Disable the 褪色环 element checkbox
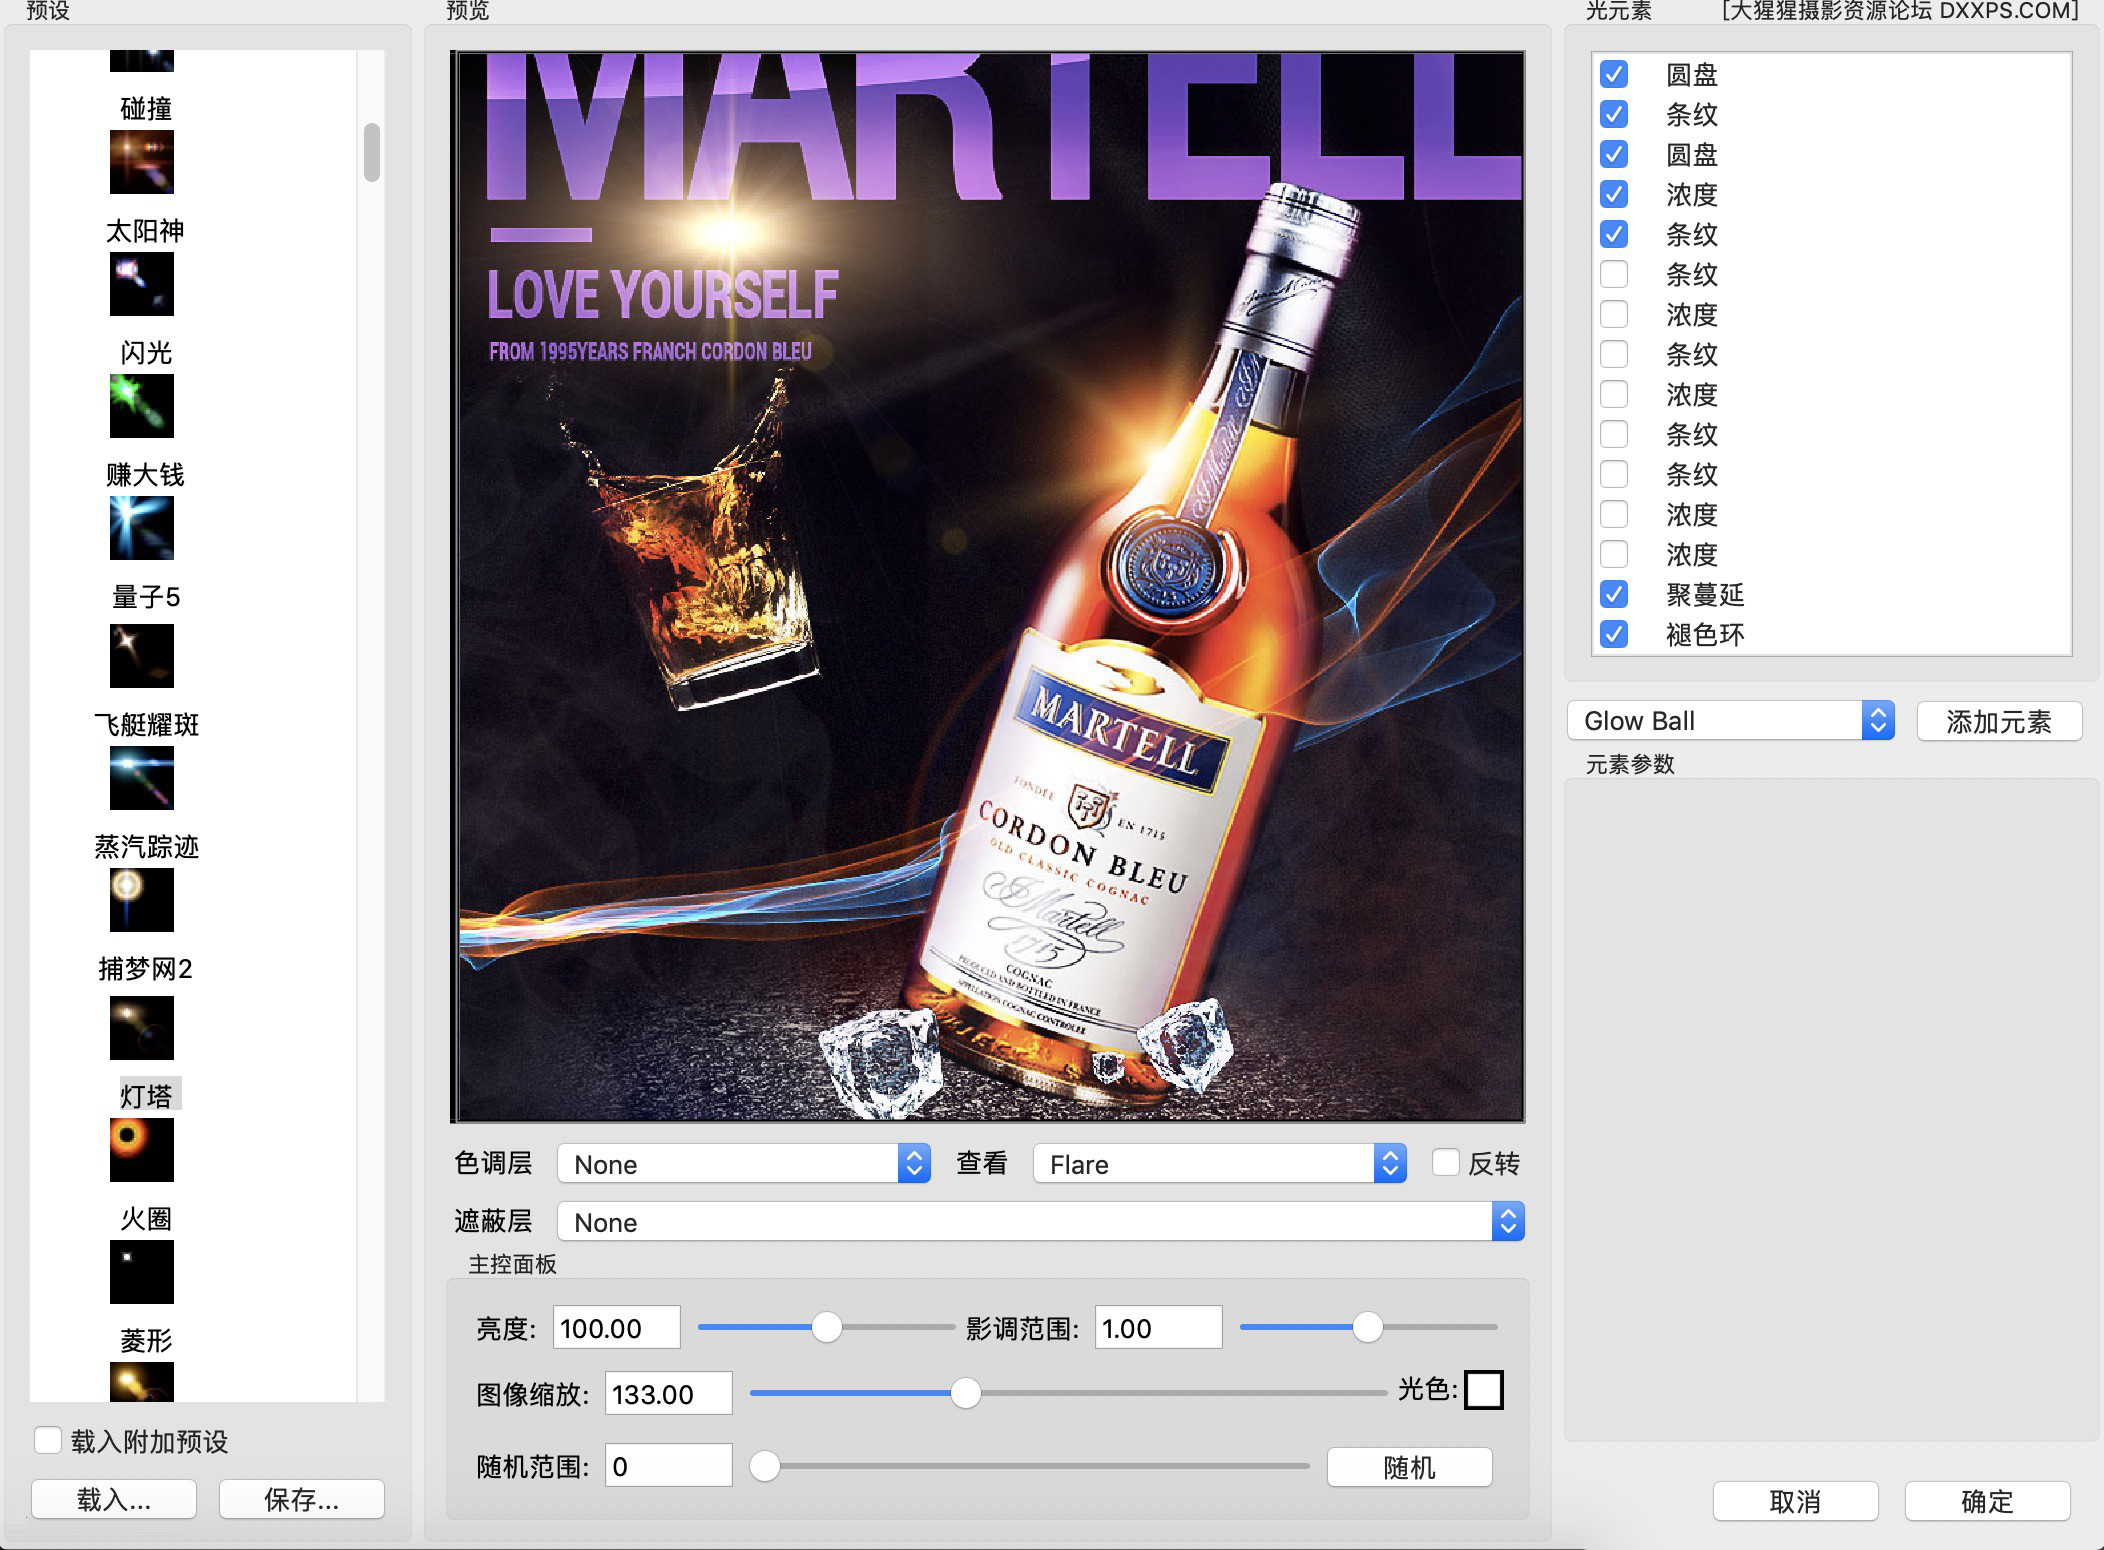 pos(1613,634)
